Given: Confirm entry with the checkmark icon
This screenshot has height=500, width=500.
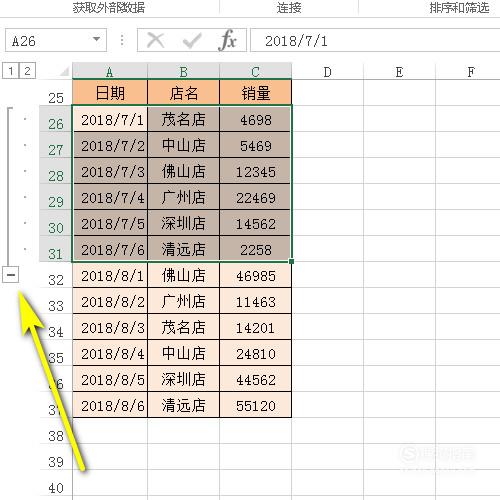Looking at the screenshot, I should pos(192,40).
